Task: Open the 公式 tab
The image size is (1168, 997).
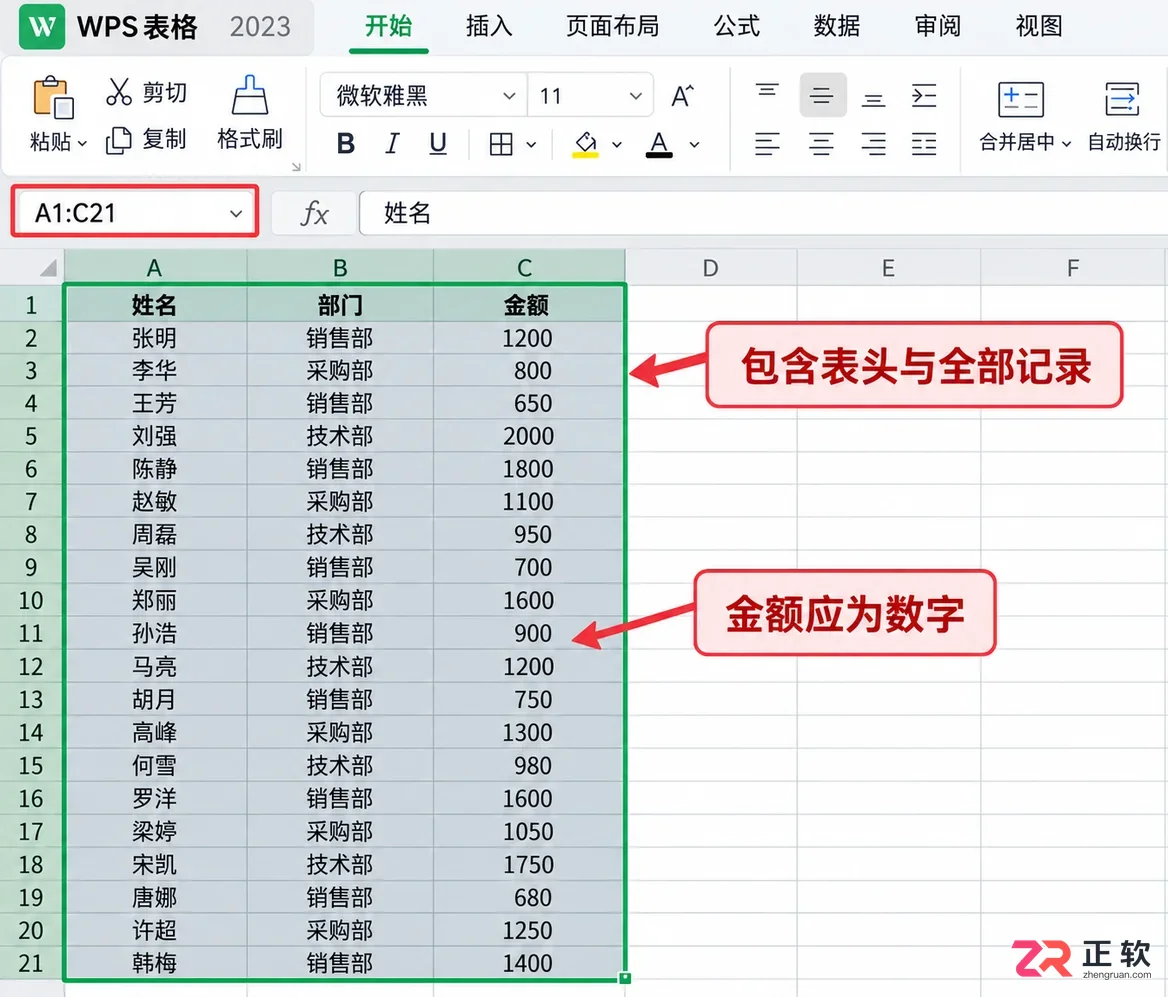Action: pos(737,26)
